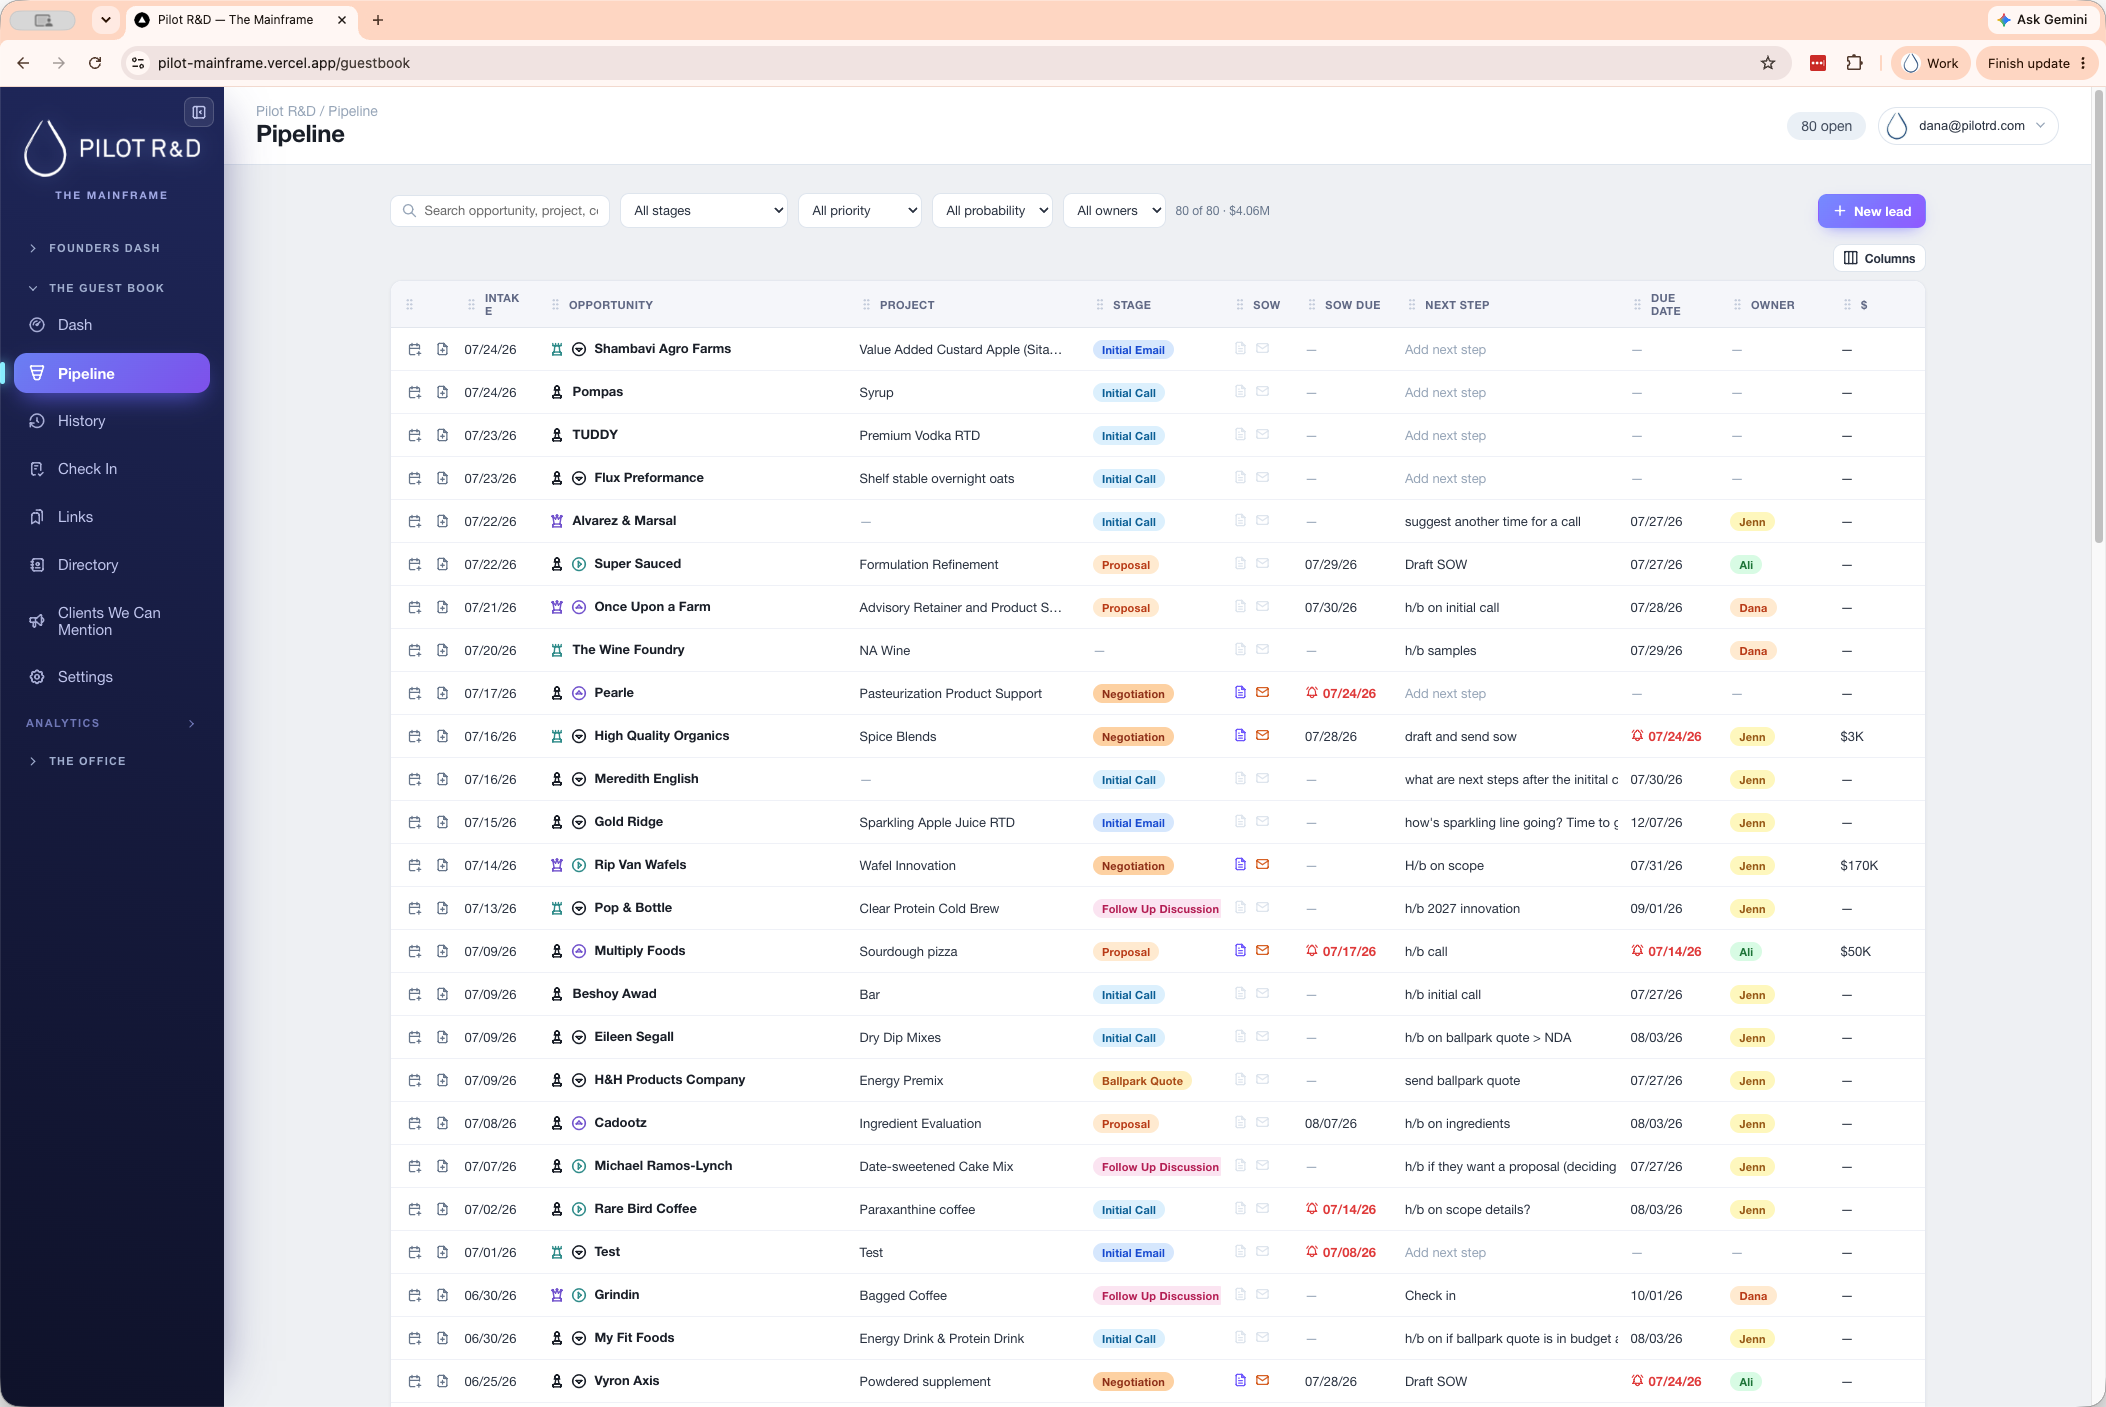Click the add-note document icon for Pompas
The width and height of the screenshot is (2106, 1407).
coord(442,392)
